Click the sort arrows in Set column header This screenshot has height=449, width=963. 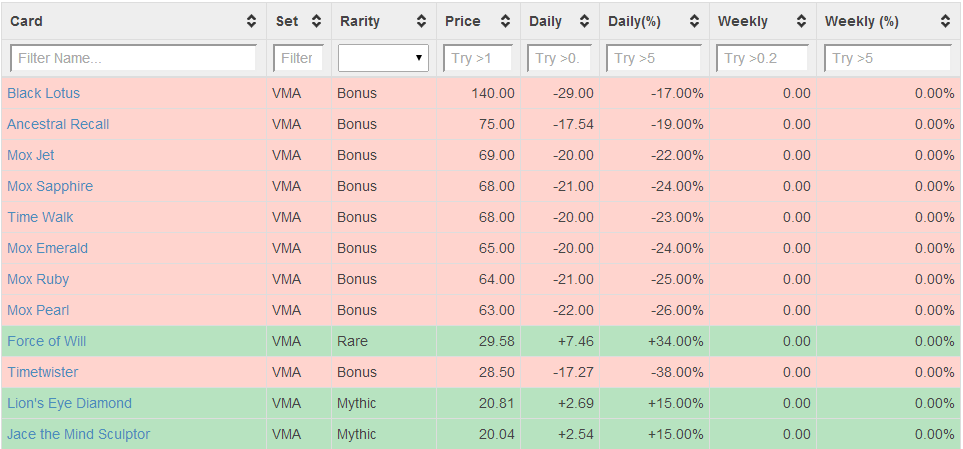click(x=316, y=21)
